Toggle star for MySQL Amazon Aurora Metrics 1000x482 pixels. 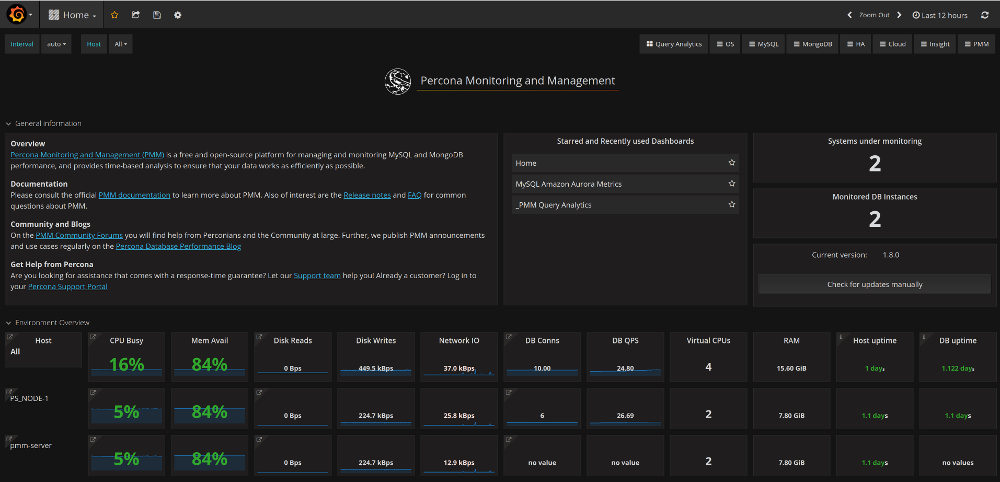pyautogui.click(x=732, y=184)
